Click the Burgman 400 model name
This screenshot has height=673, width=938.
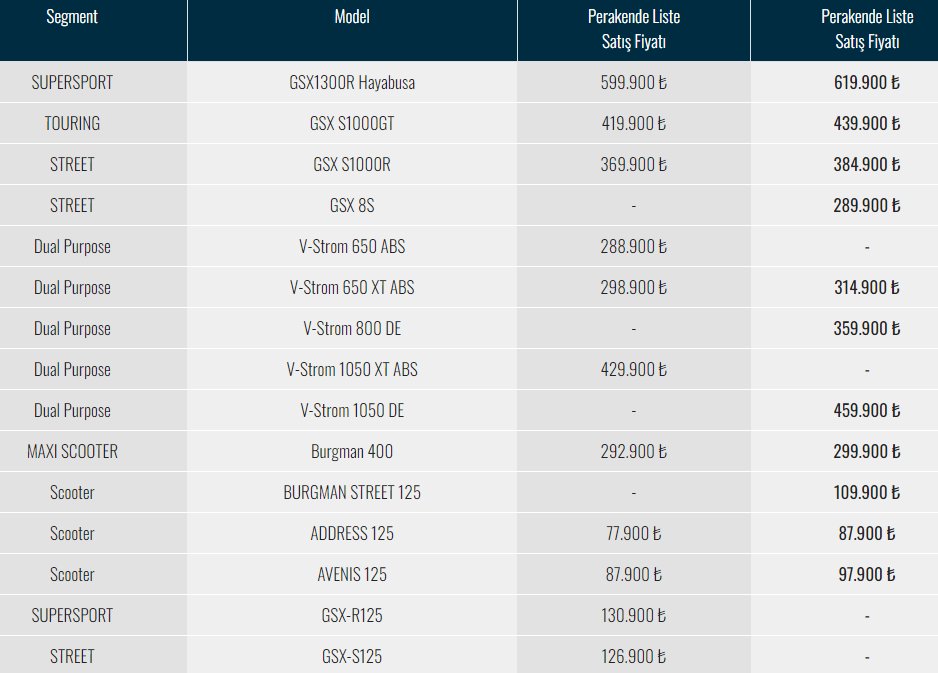pyautogui.click(x=352, y=452)
